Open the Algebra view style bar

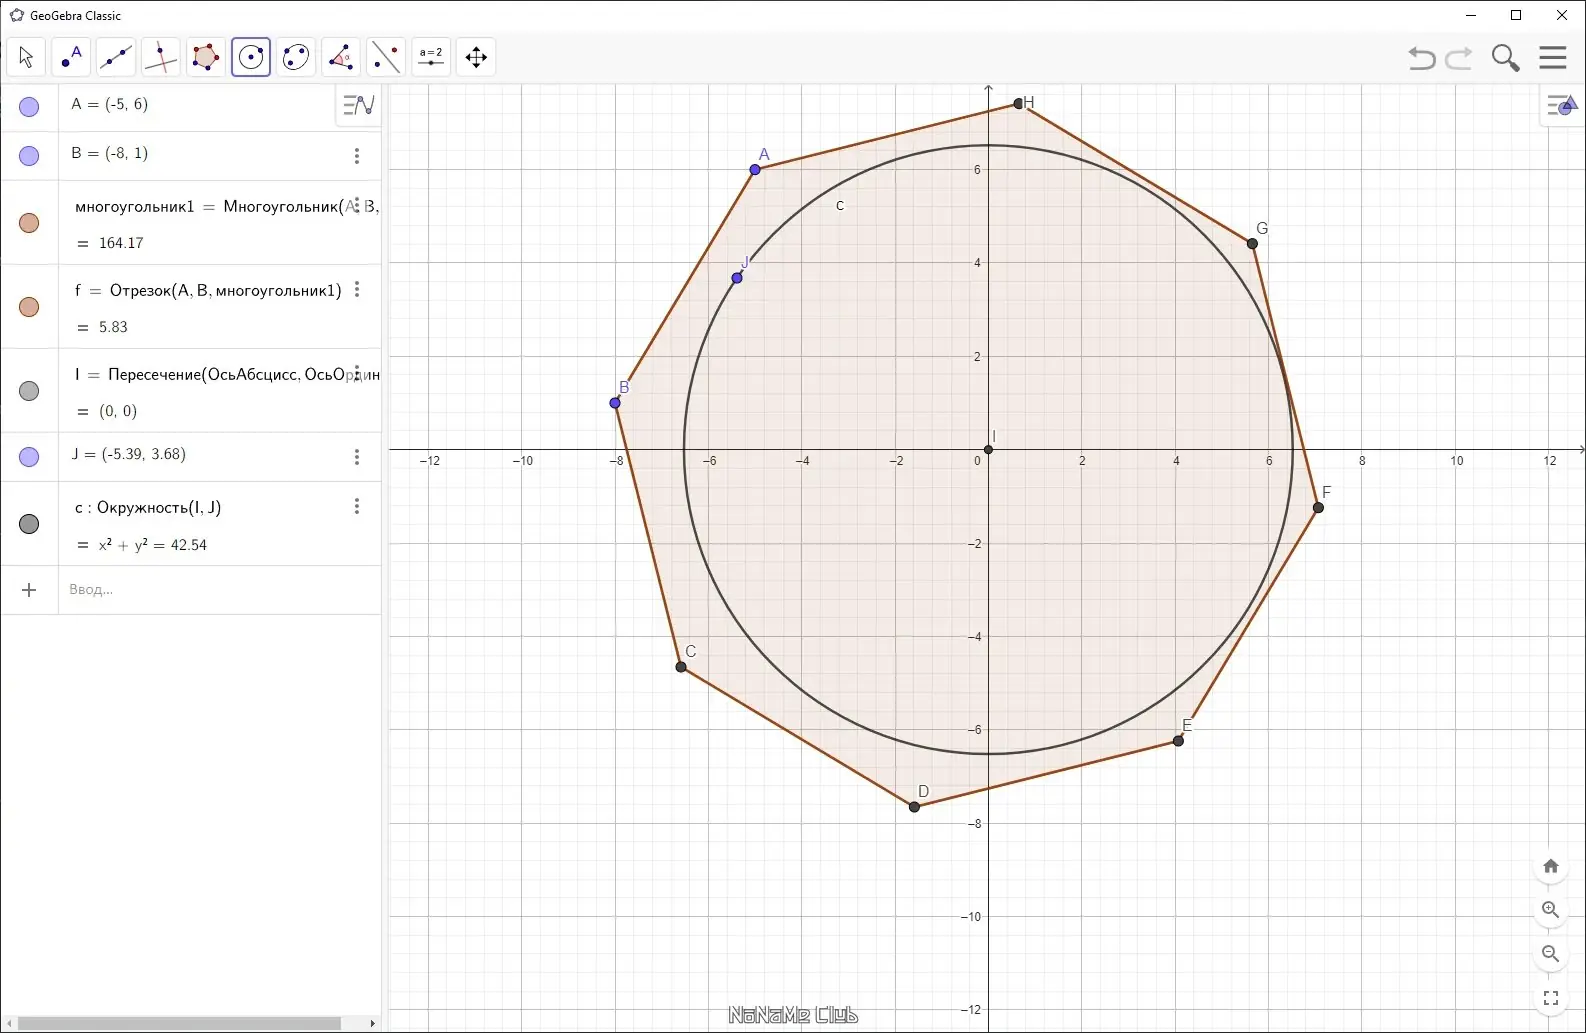coord(359,104)
